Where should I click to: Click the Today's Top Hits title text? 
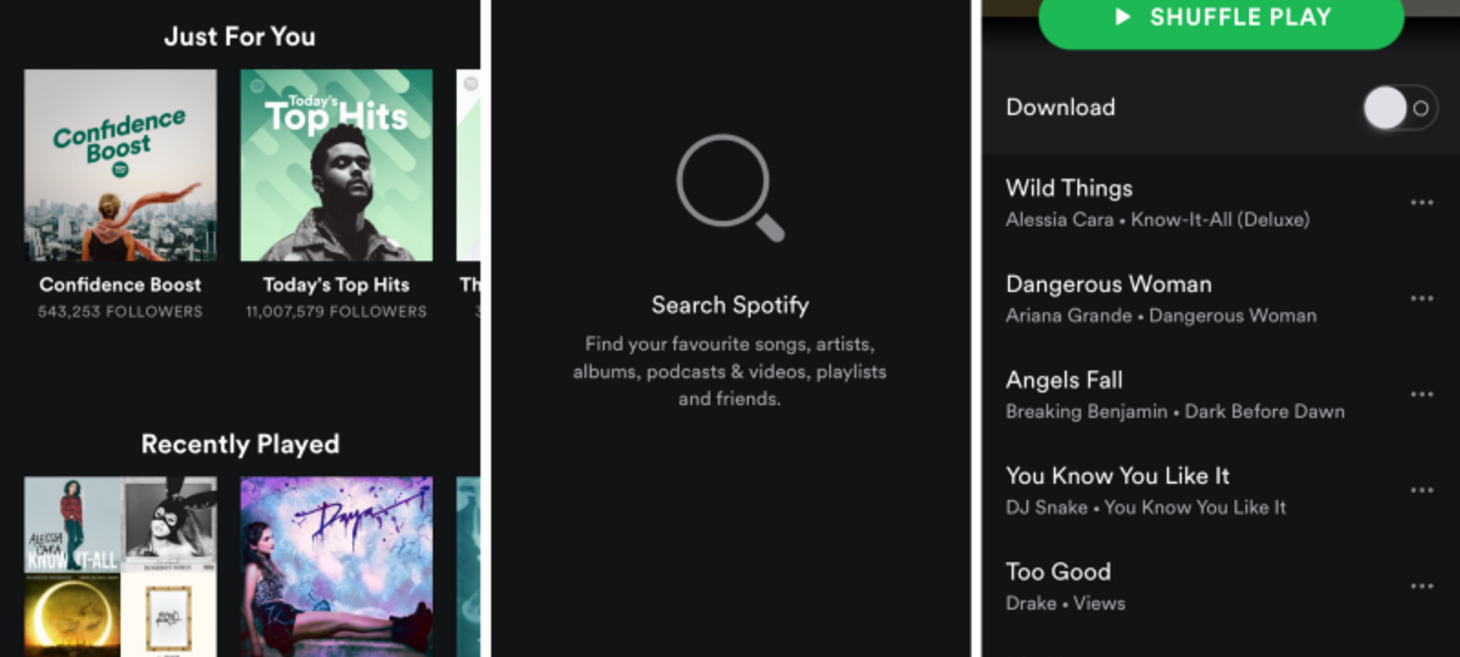(x=336, y=285)
